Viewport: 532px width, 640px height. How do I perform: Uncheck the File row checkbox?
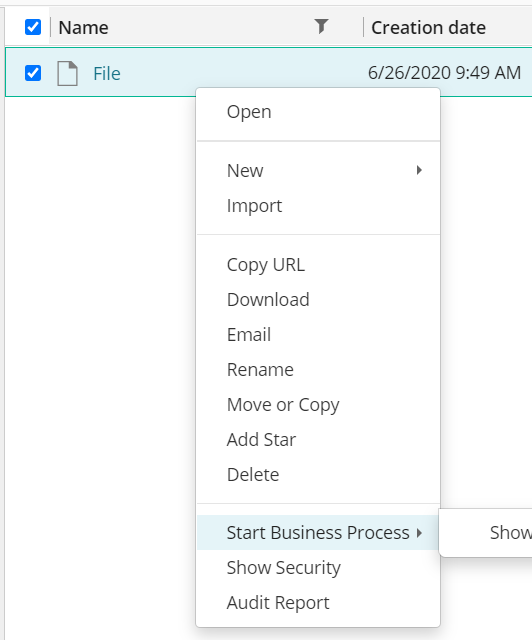(33, 73)
